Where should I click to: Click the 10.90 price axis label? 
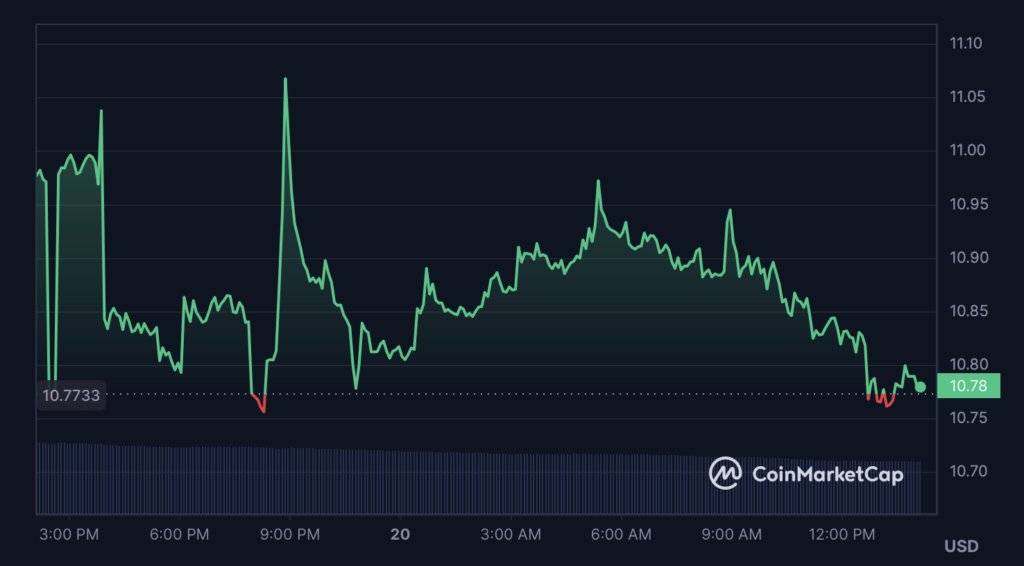[968, 258]
